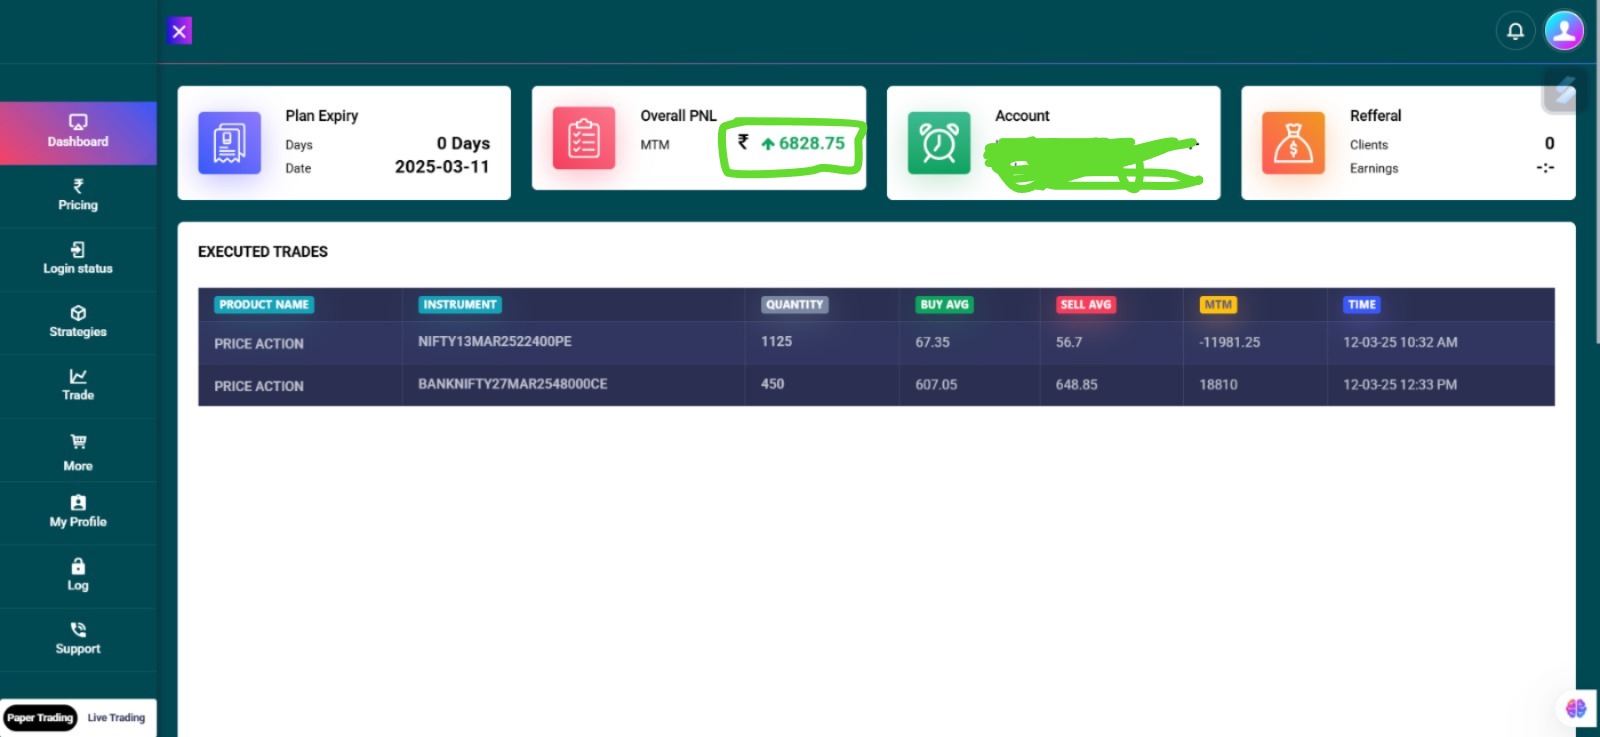Contact Support from the sidebar

coord(78,639)
